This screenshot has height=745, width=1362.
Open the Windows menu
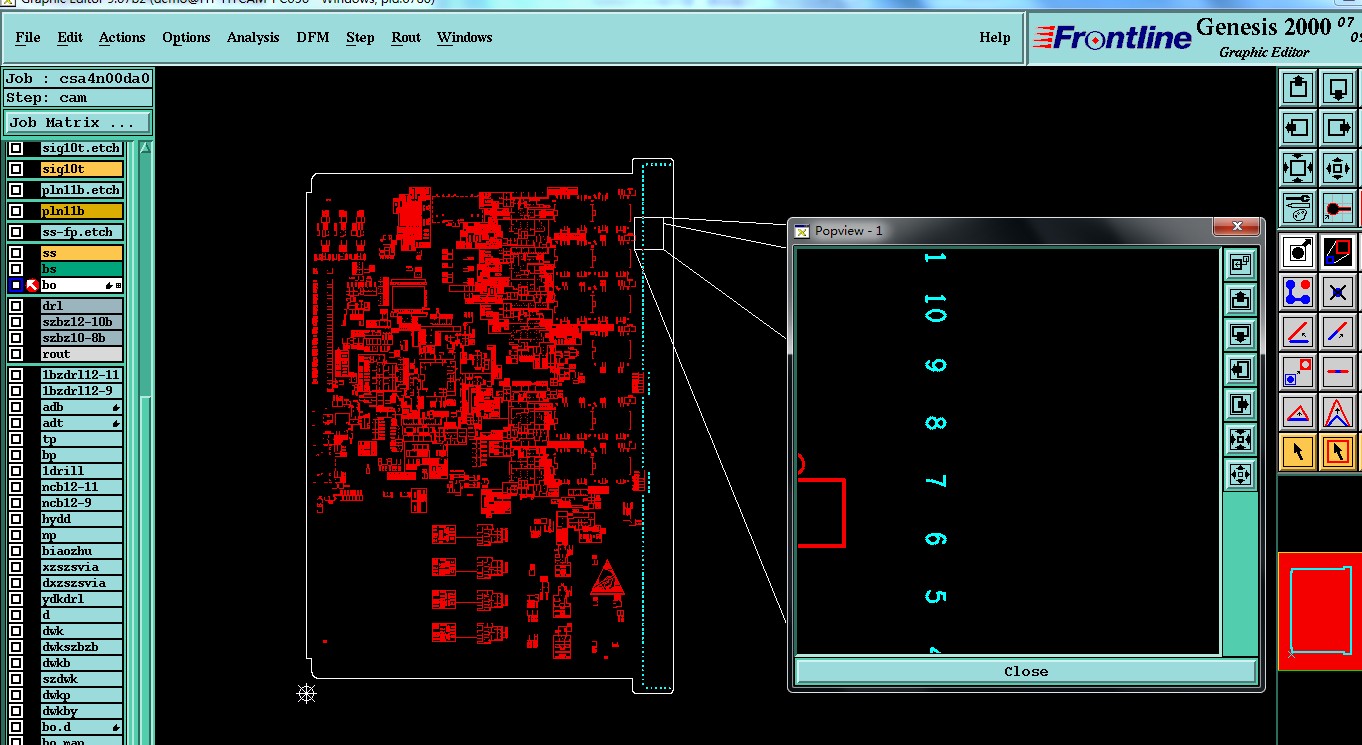(x=464, y=37)
